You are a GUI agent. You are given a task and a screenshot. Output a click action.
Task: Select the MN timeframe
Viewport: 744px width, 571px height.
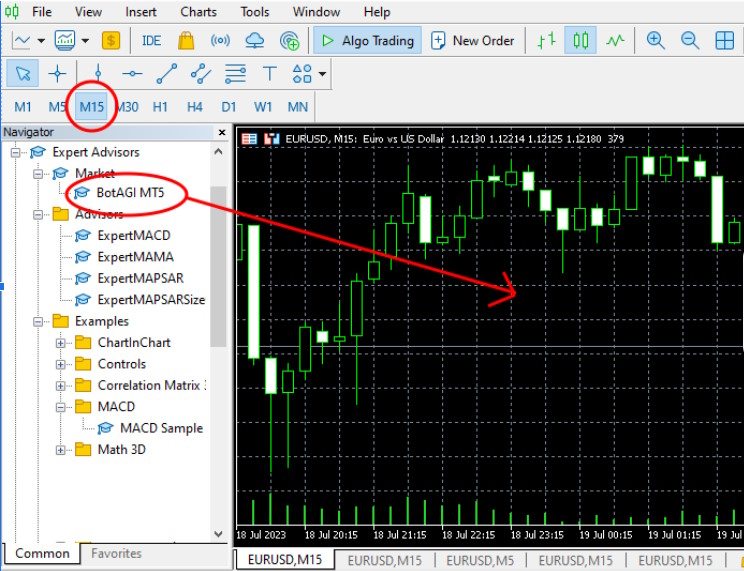[x=298, y=107]
